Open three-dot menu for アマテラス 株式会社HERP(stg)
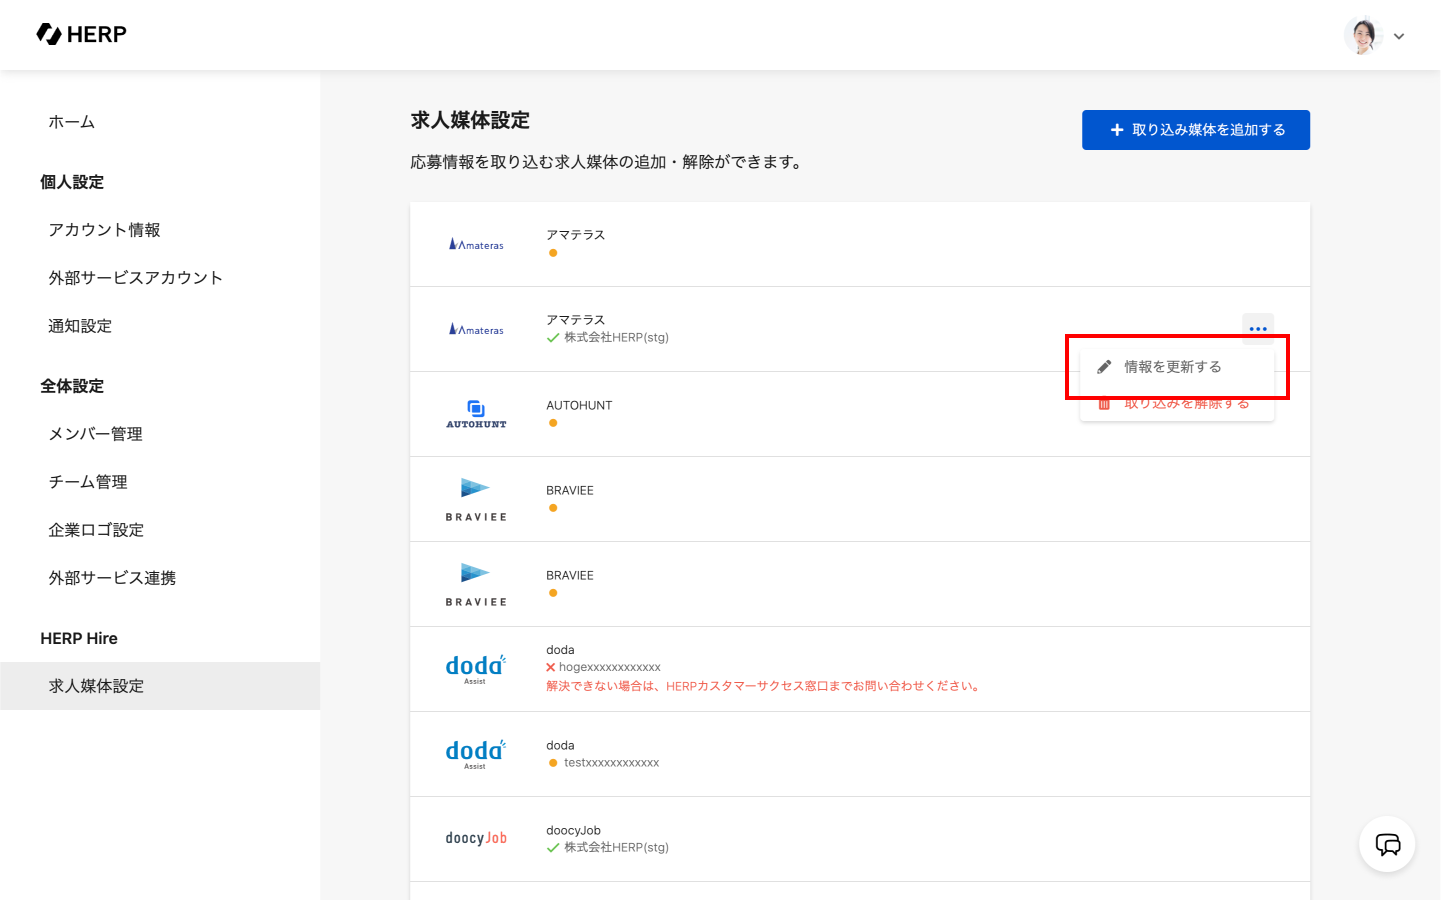The image size is (1441, 900). click(1258, 329)
